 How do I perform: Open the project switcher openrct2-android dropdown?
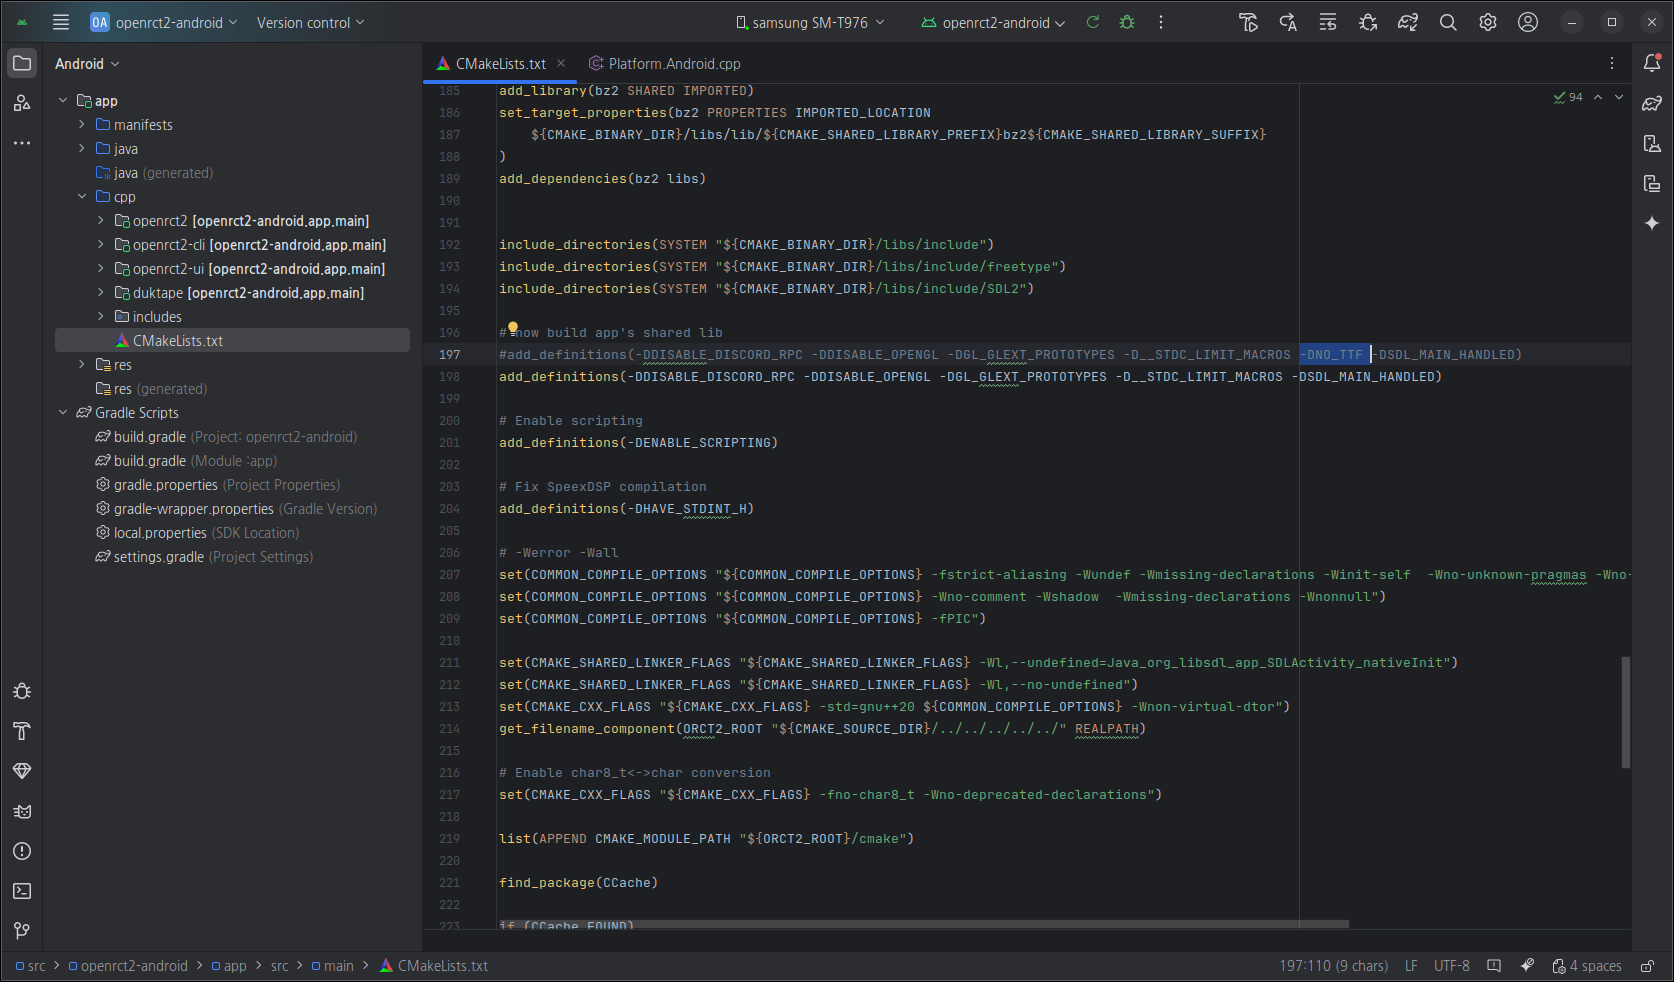click(x=164, y=22)
